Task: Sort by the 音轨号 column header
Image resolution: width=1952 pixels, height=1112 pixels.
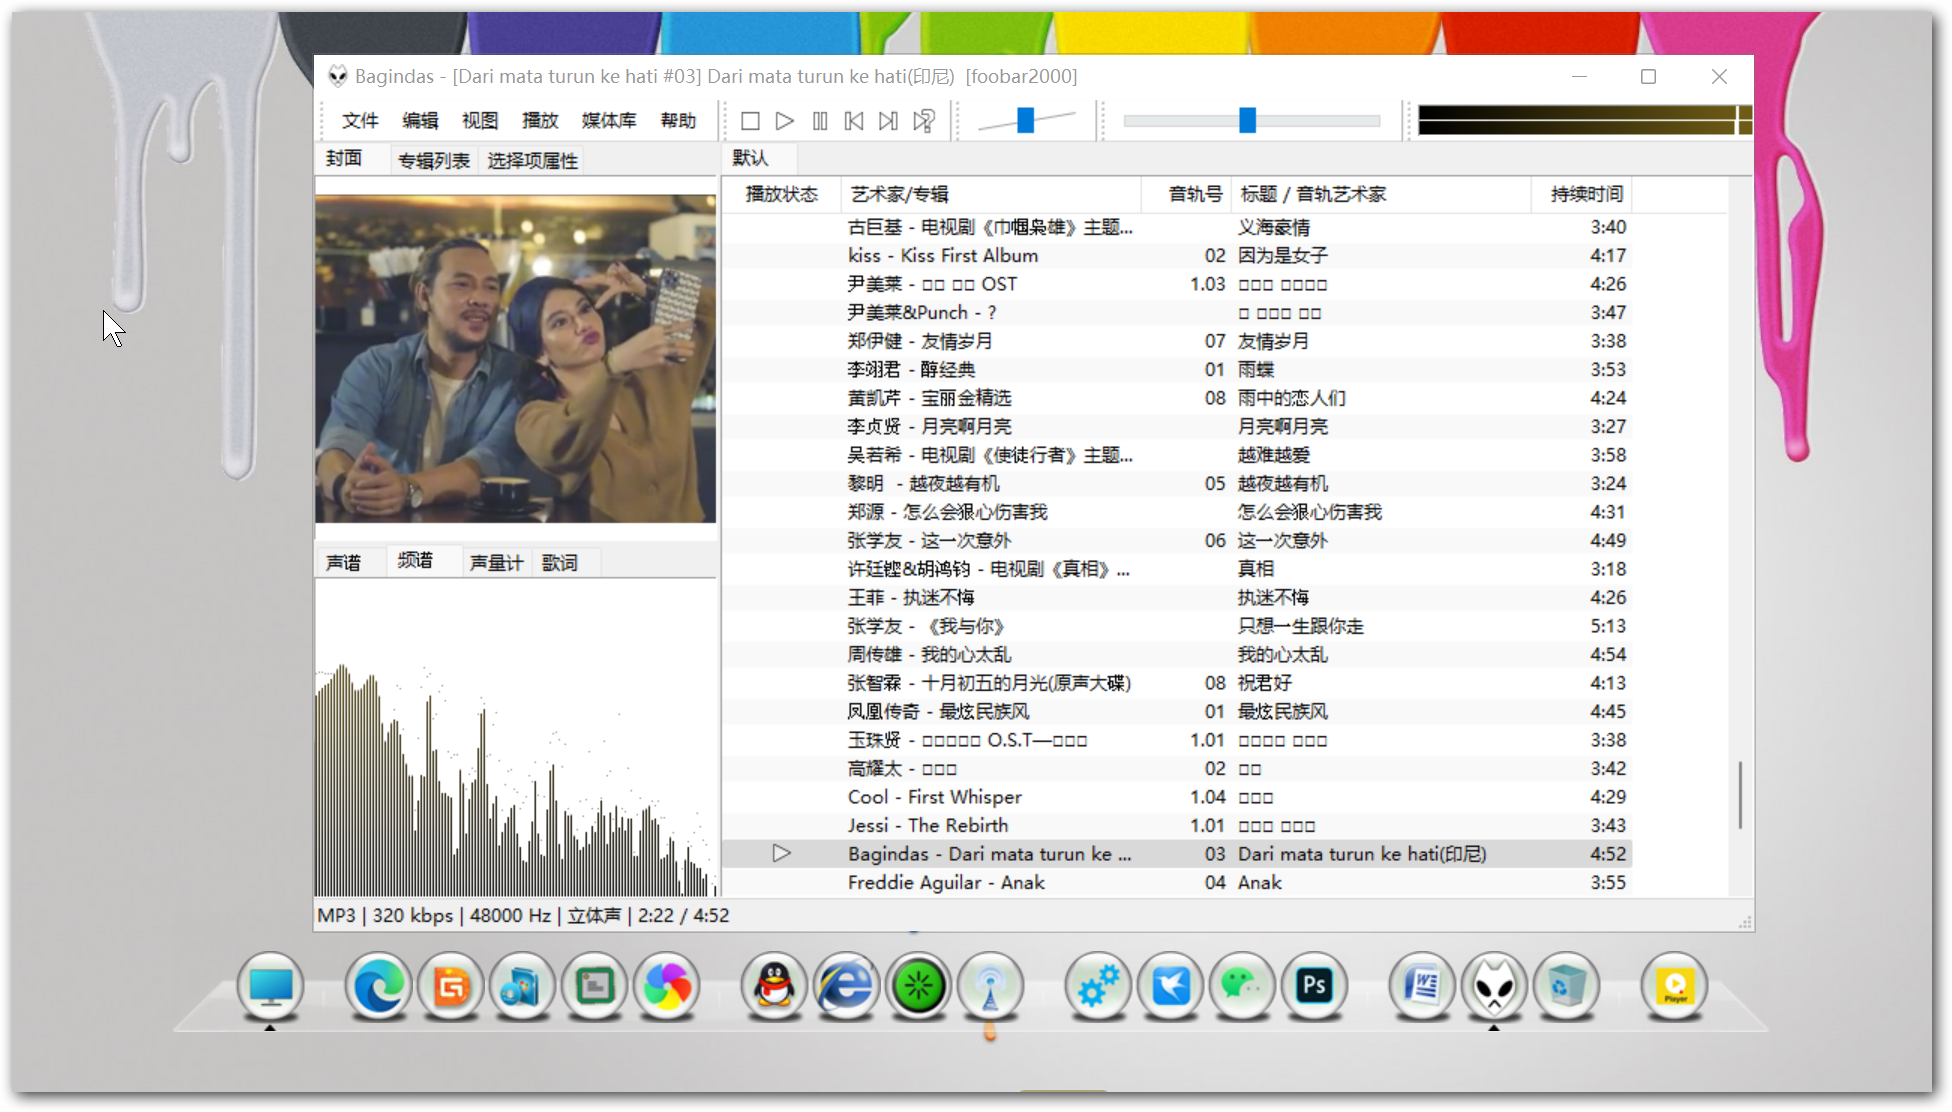Action: click(x=1186, y=194)
